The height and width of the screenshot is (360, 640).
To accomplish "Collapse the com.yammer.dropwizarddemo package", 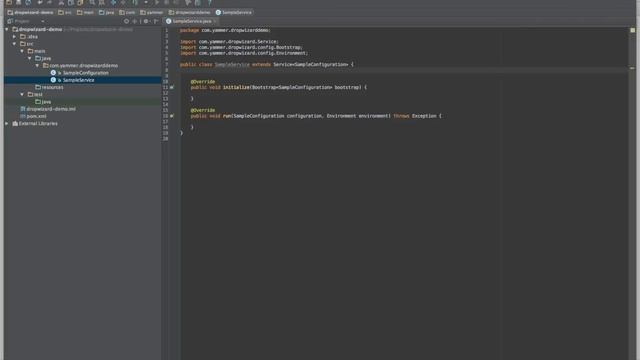I will coord(37,65).
